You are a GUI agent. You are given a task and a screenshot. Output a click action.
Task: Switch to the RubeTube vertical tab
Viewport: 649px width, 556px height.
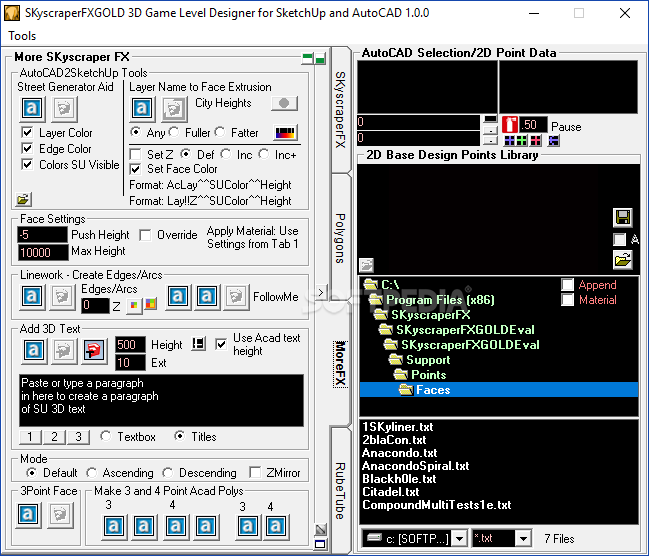click(340, 491)
